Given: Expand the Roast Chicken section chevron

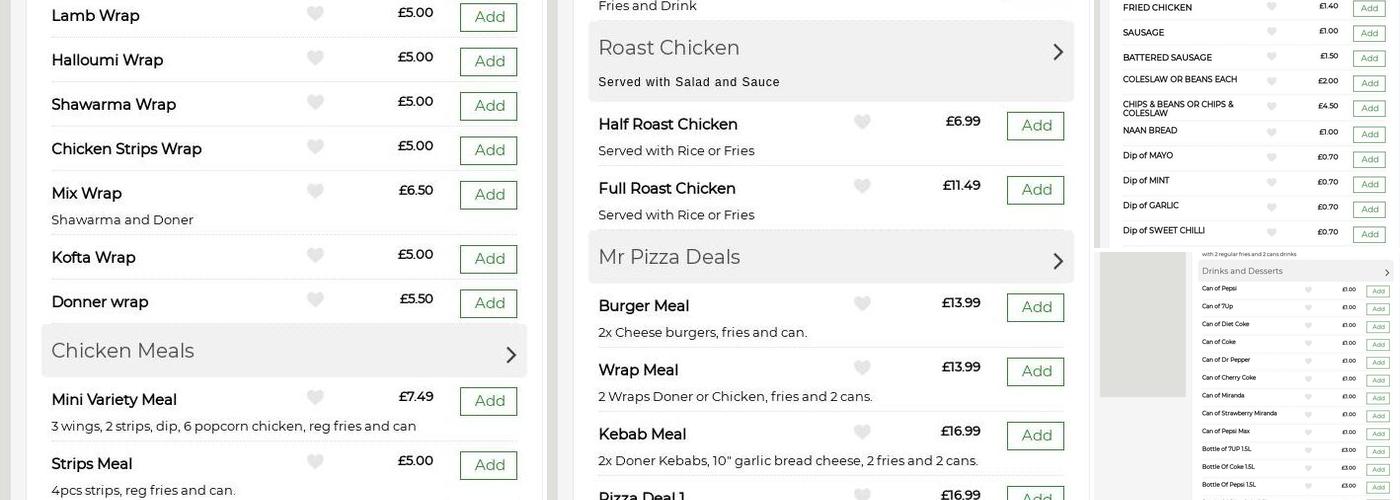Looking at the screenshot, I should click(1058, 51).
